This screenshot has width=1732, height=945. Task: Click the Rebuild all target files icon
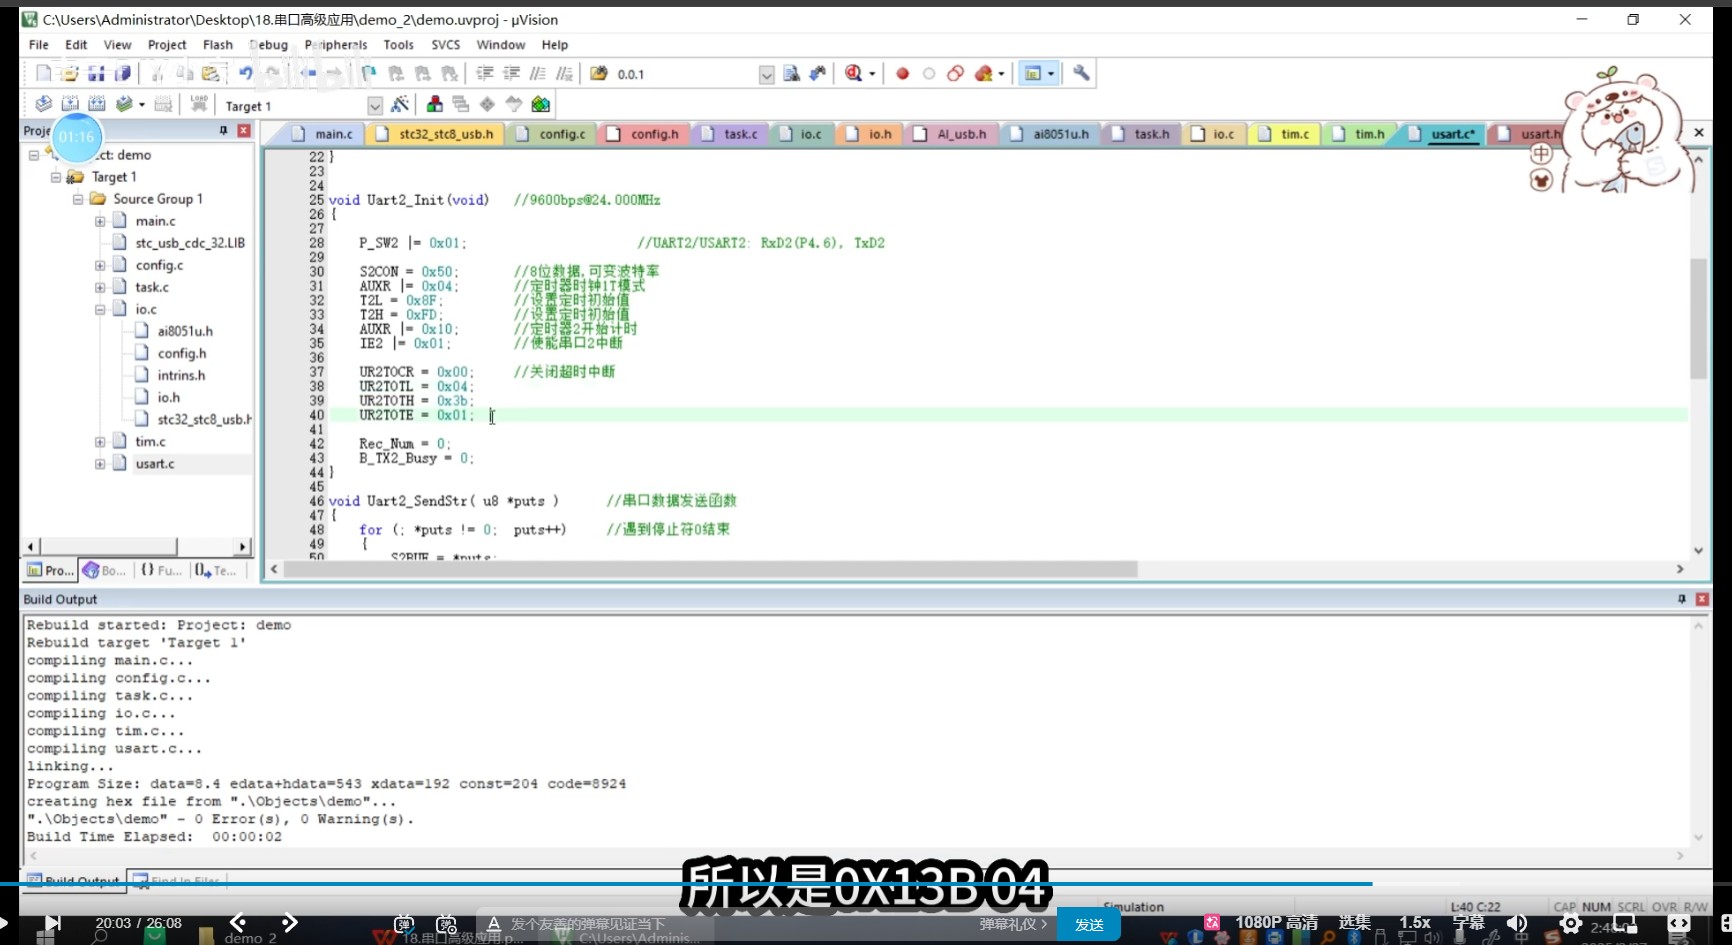coord(96,103)
